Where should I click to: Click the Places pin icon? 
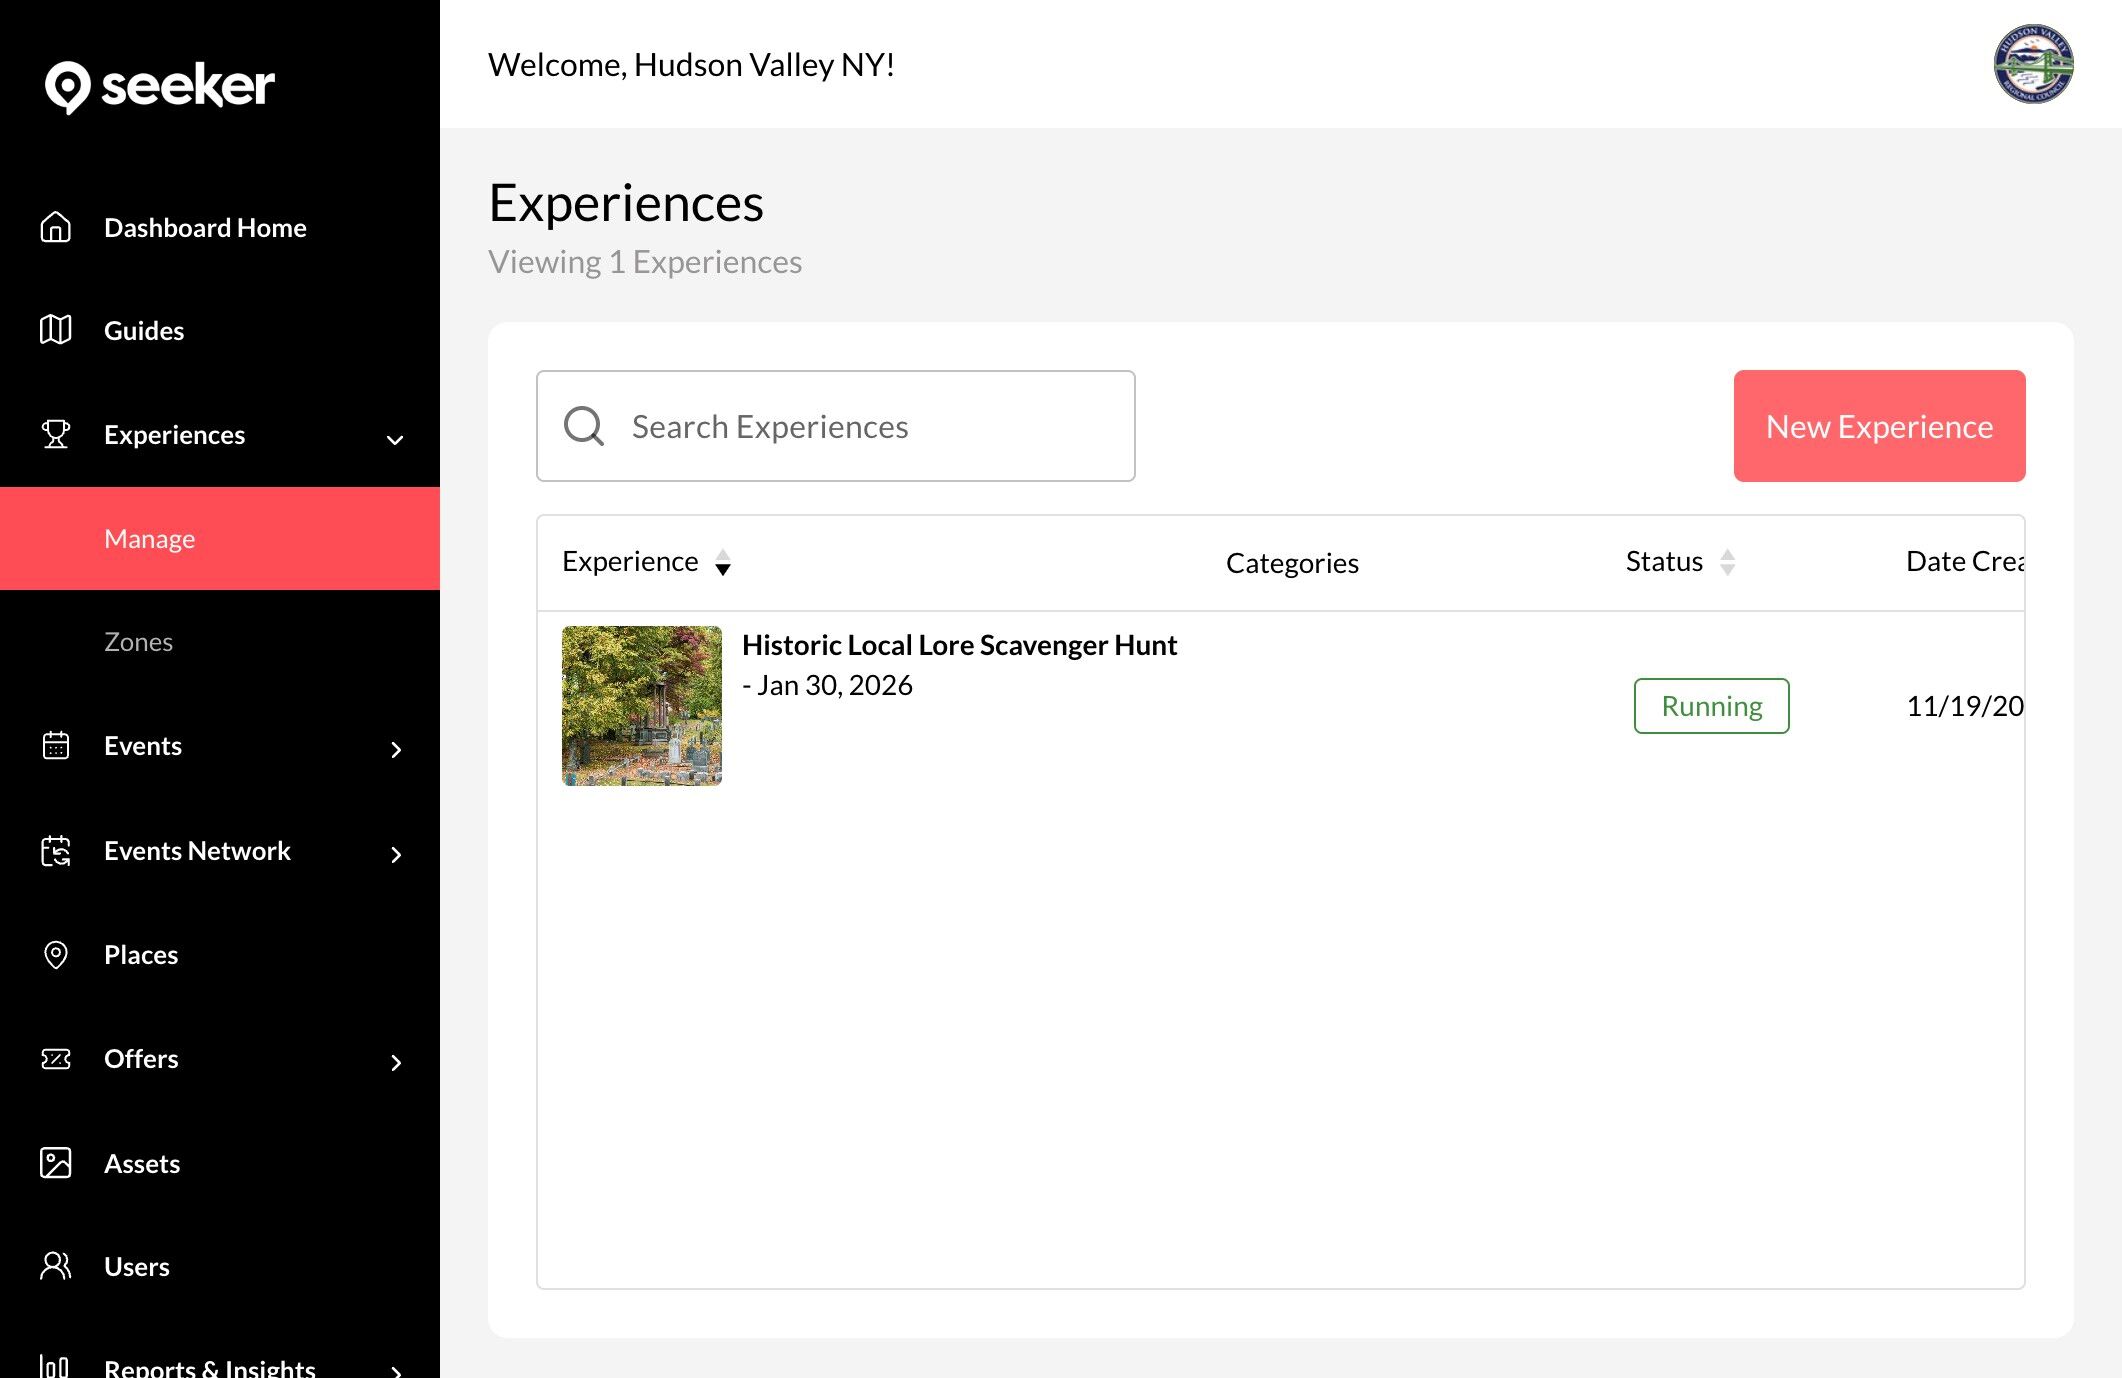(56, 955)
